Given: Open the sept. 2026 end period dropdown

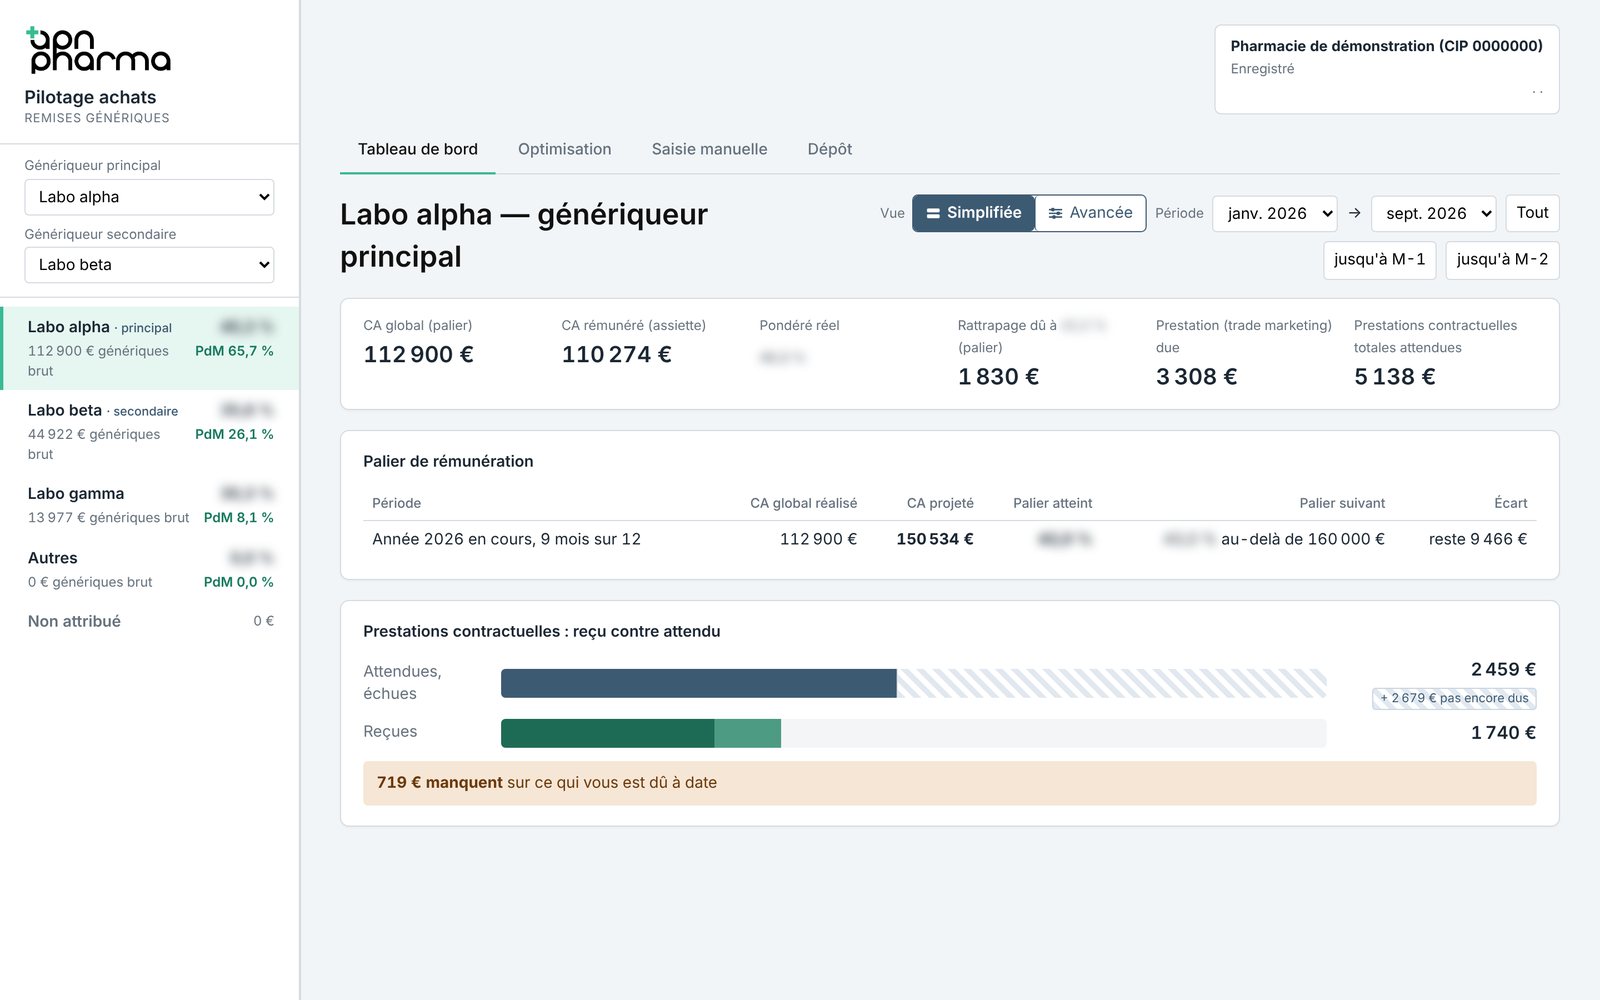Looking at the screenshot, I should [x=1434, y=213].
